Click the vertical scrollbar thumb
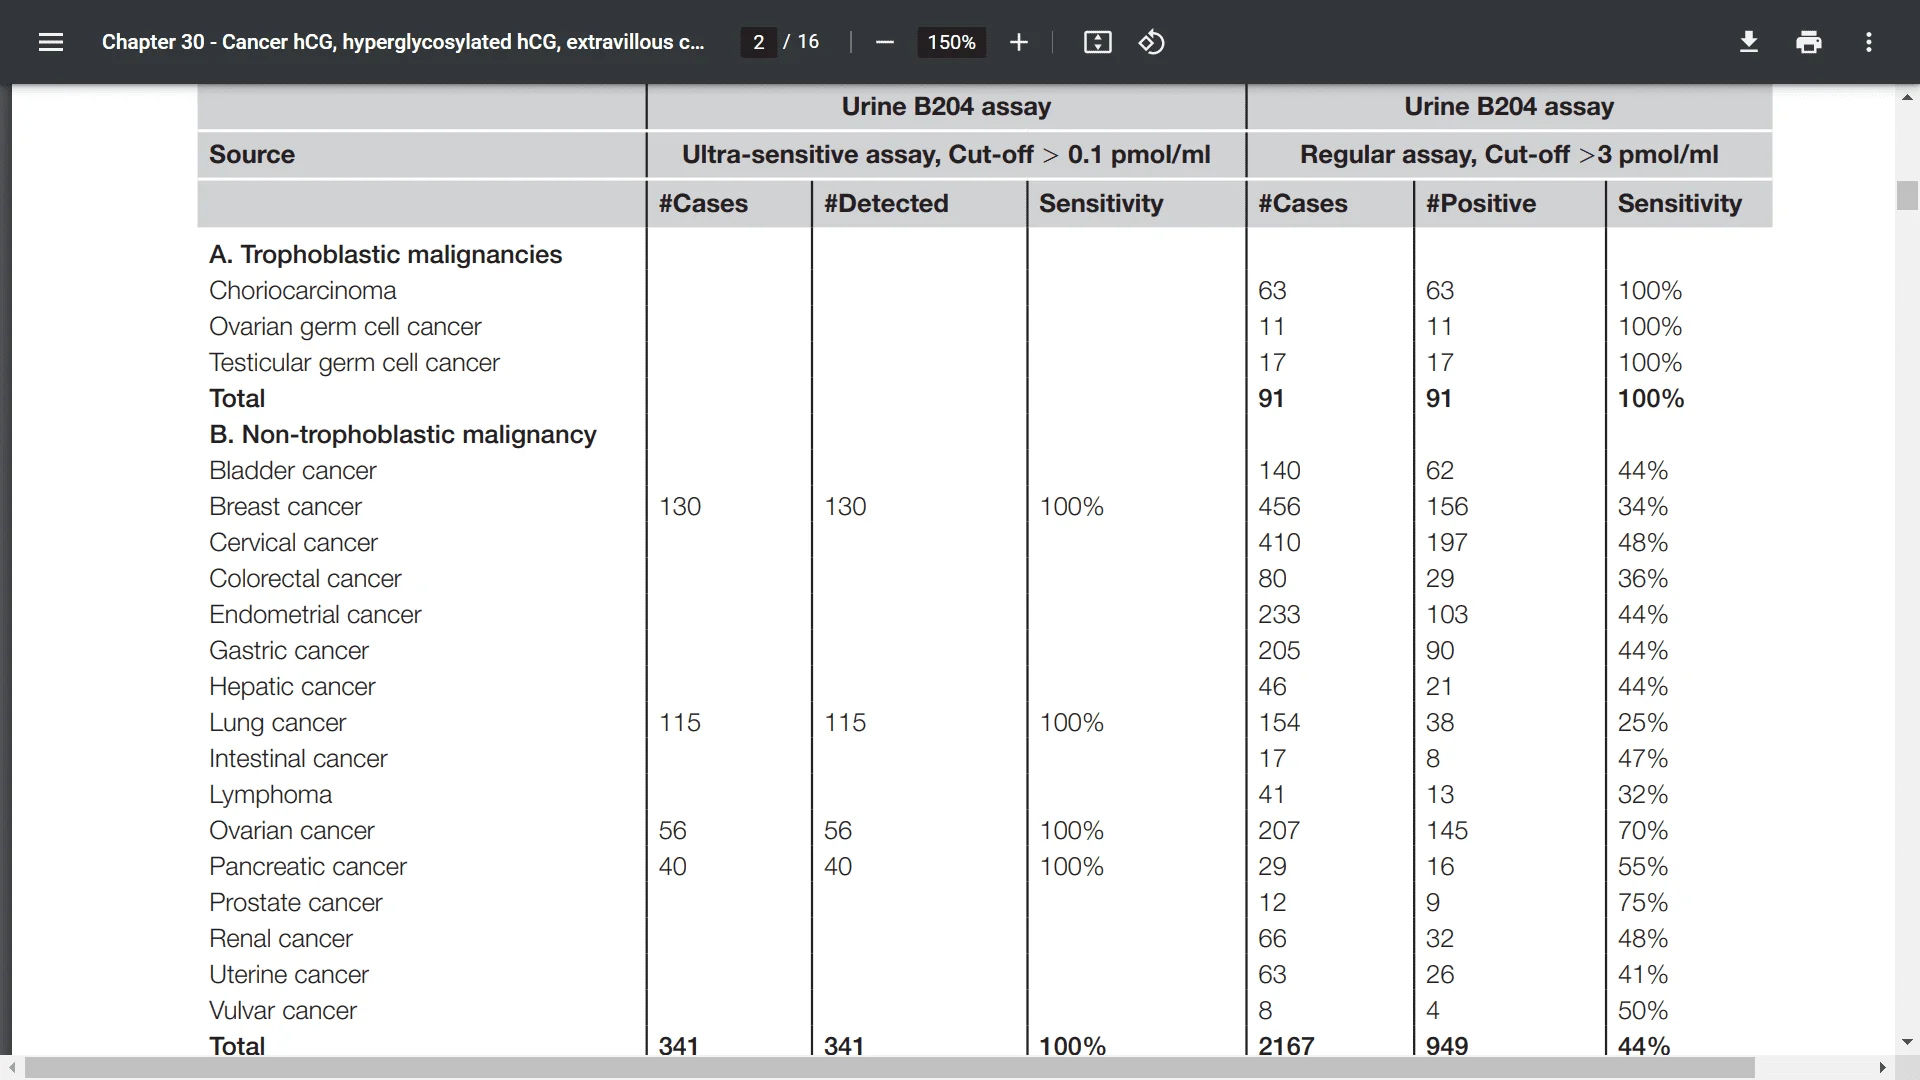1920x1080 pixels. coord(1907,195)
